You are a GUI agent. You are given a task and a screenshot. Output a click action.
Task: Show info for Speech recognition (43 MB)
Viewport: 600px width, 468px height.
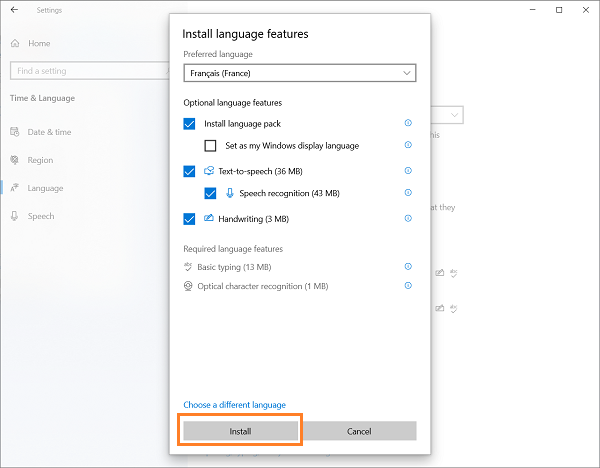pyautogui.click(x=408, y=192)
